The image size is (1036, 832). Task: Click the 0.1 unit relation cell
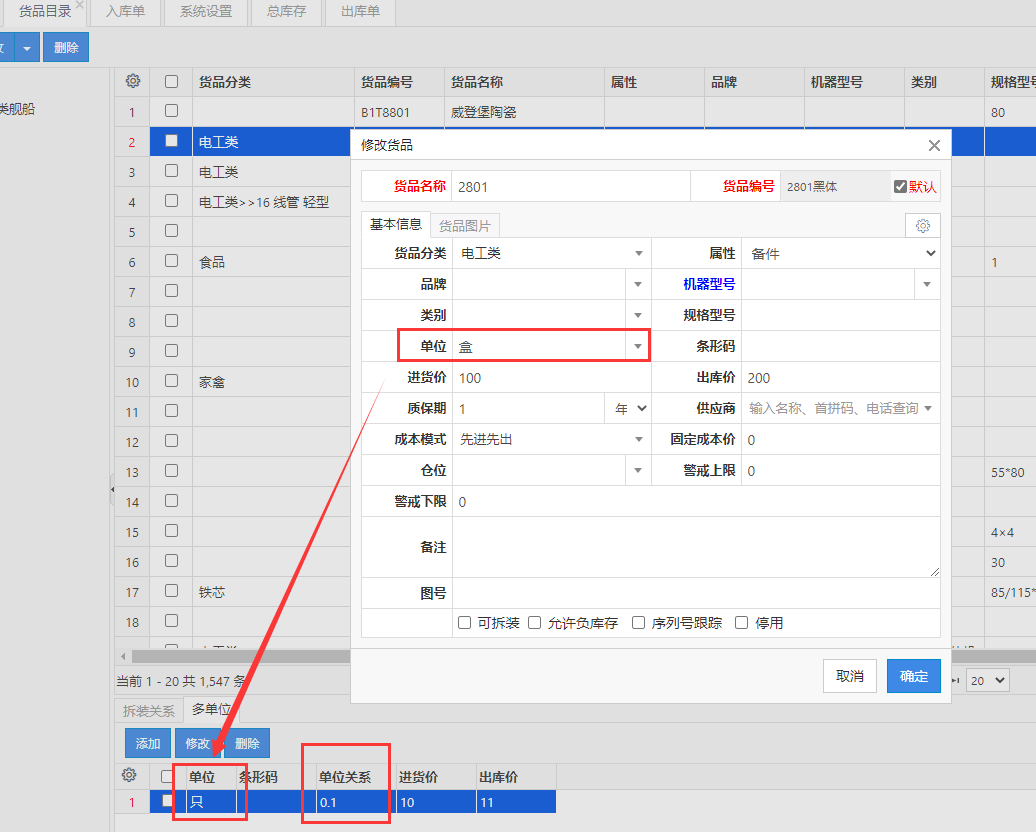click(355, 802)
